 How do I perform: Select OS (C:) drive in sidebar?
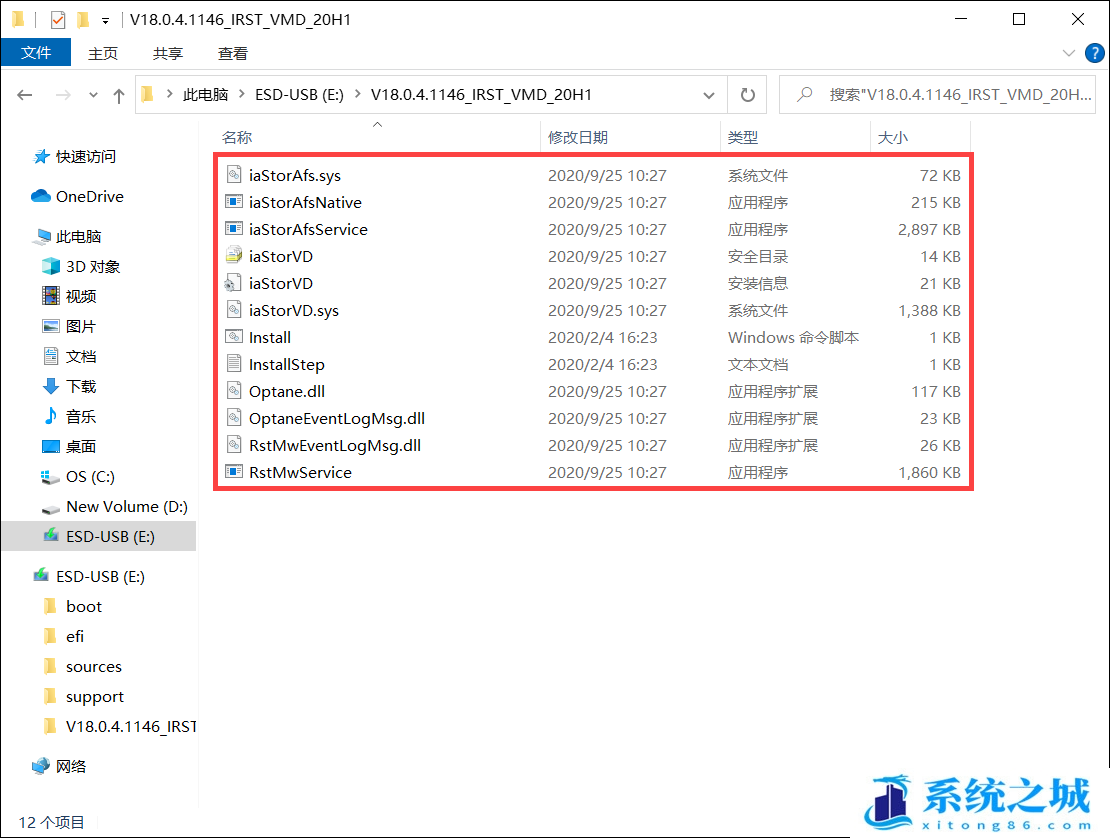tap(78, 476)
